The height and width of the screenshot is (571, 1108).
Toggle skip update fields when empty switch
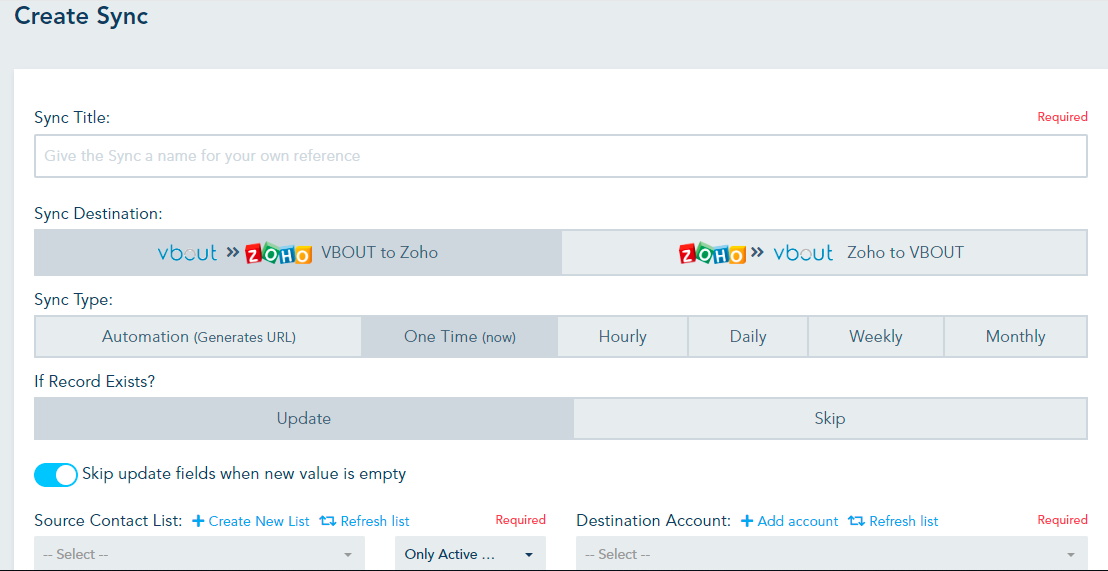tap(56, 475)
